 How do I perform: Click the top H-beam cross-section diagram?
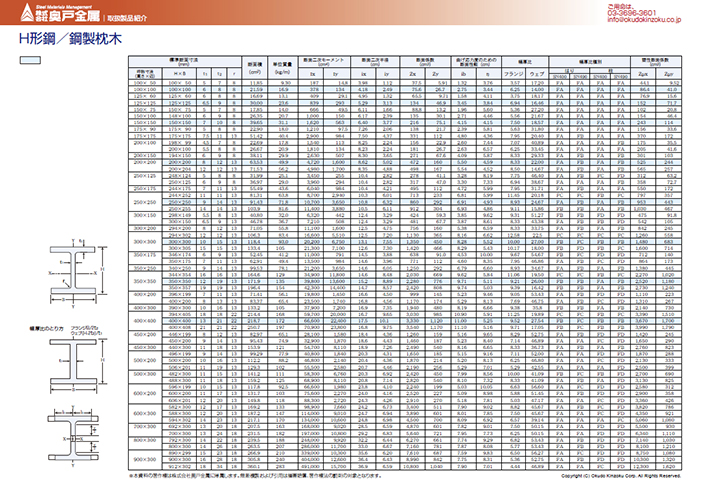[x=76, y=274]
